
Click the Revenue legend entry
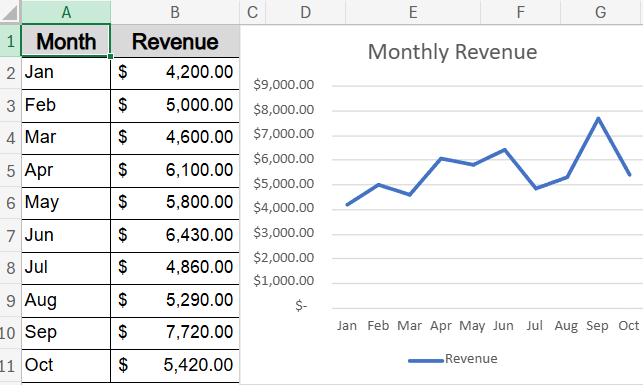(x=453, y=359)
